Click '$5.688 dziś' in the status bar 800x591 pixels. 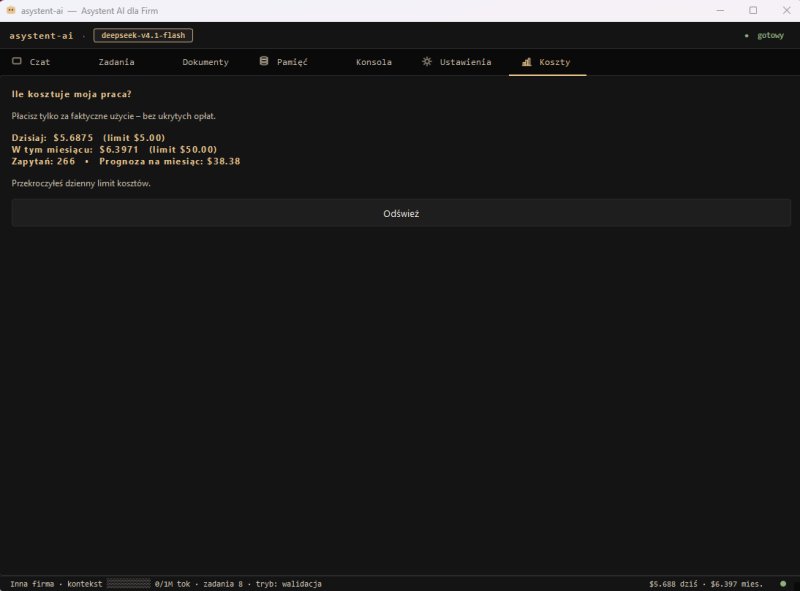[x=673, y=583]
